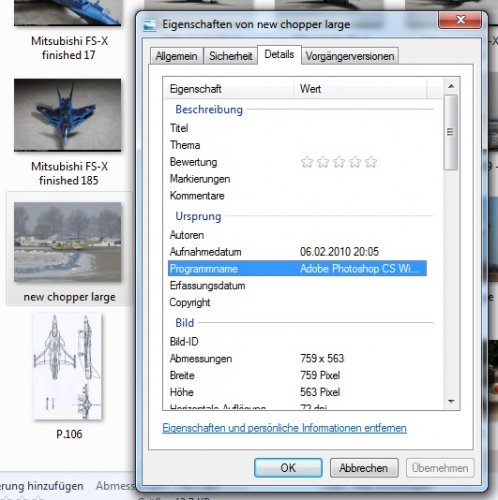Select the Programmname row

(x=297, y=269)
